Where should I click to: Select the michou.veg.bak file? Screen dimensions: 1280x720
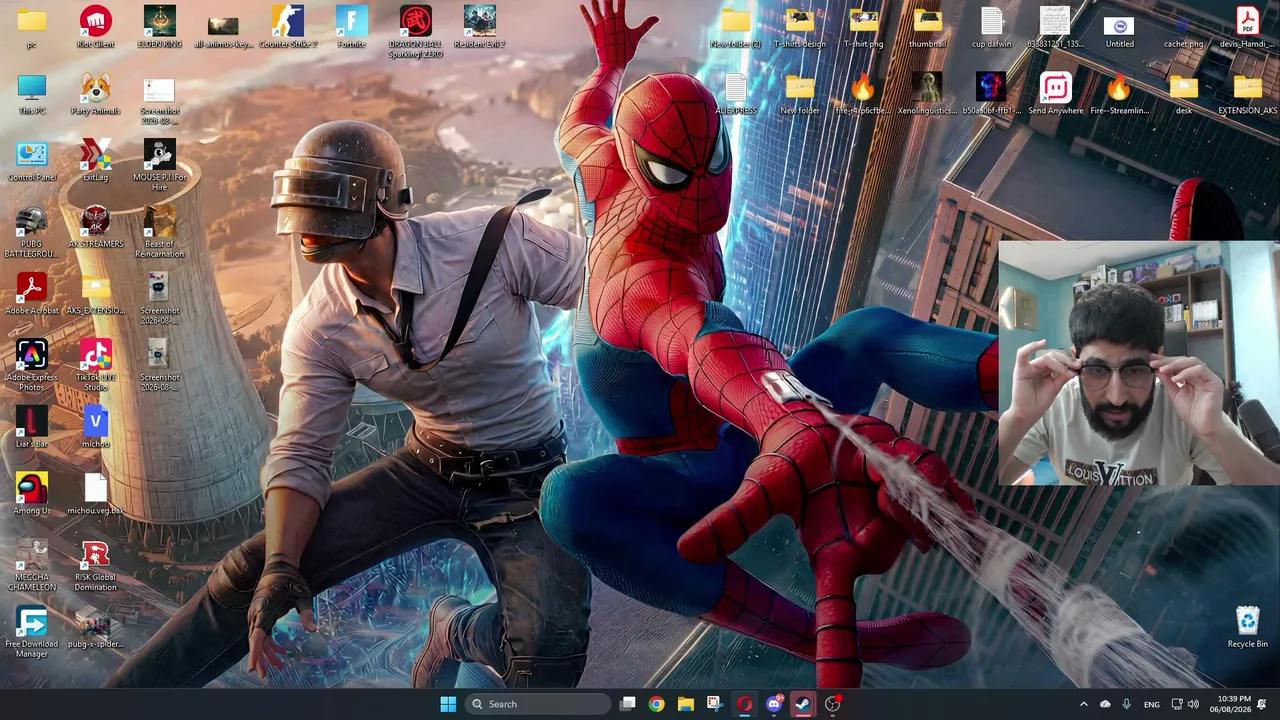(95, 495)
